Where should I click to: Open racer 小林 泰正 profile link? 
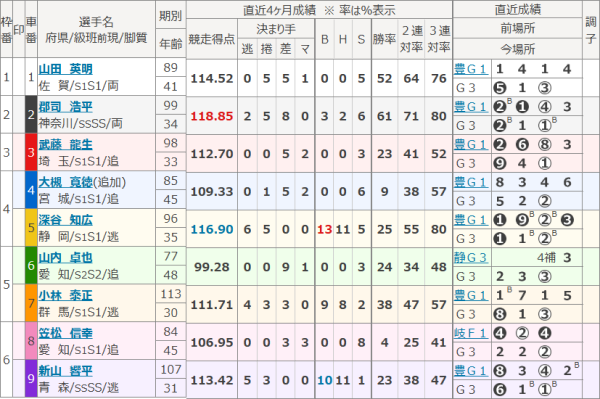[65, 295]
